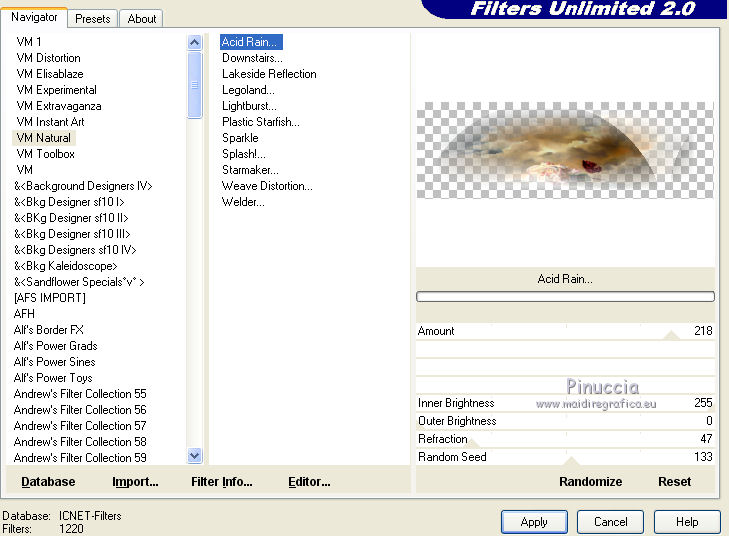Select Andrew's Filter Collection 57
The height and width of the screenshot is (536, 729).
[80, 426]
